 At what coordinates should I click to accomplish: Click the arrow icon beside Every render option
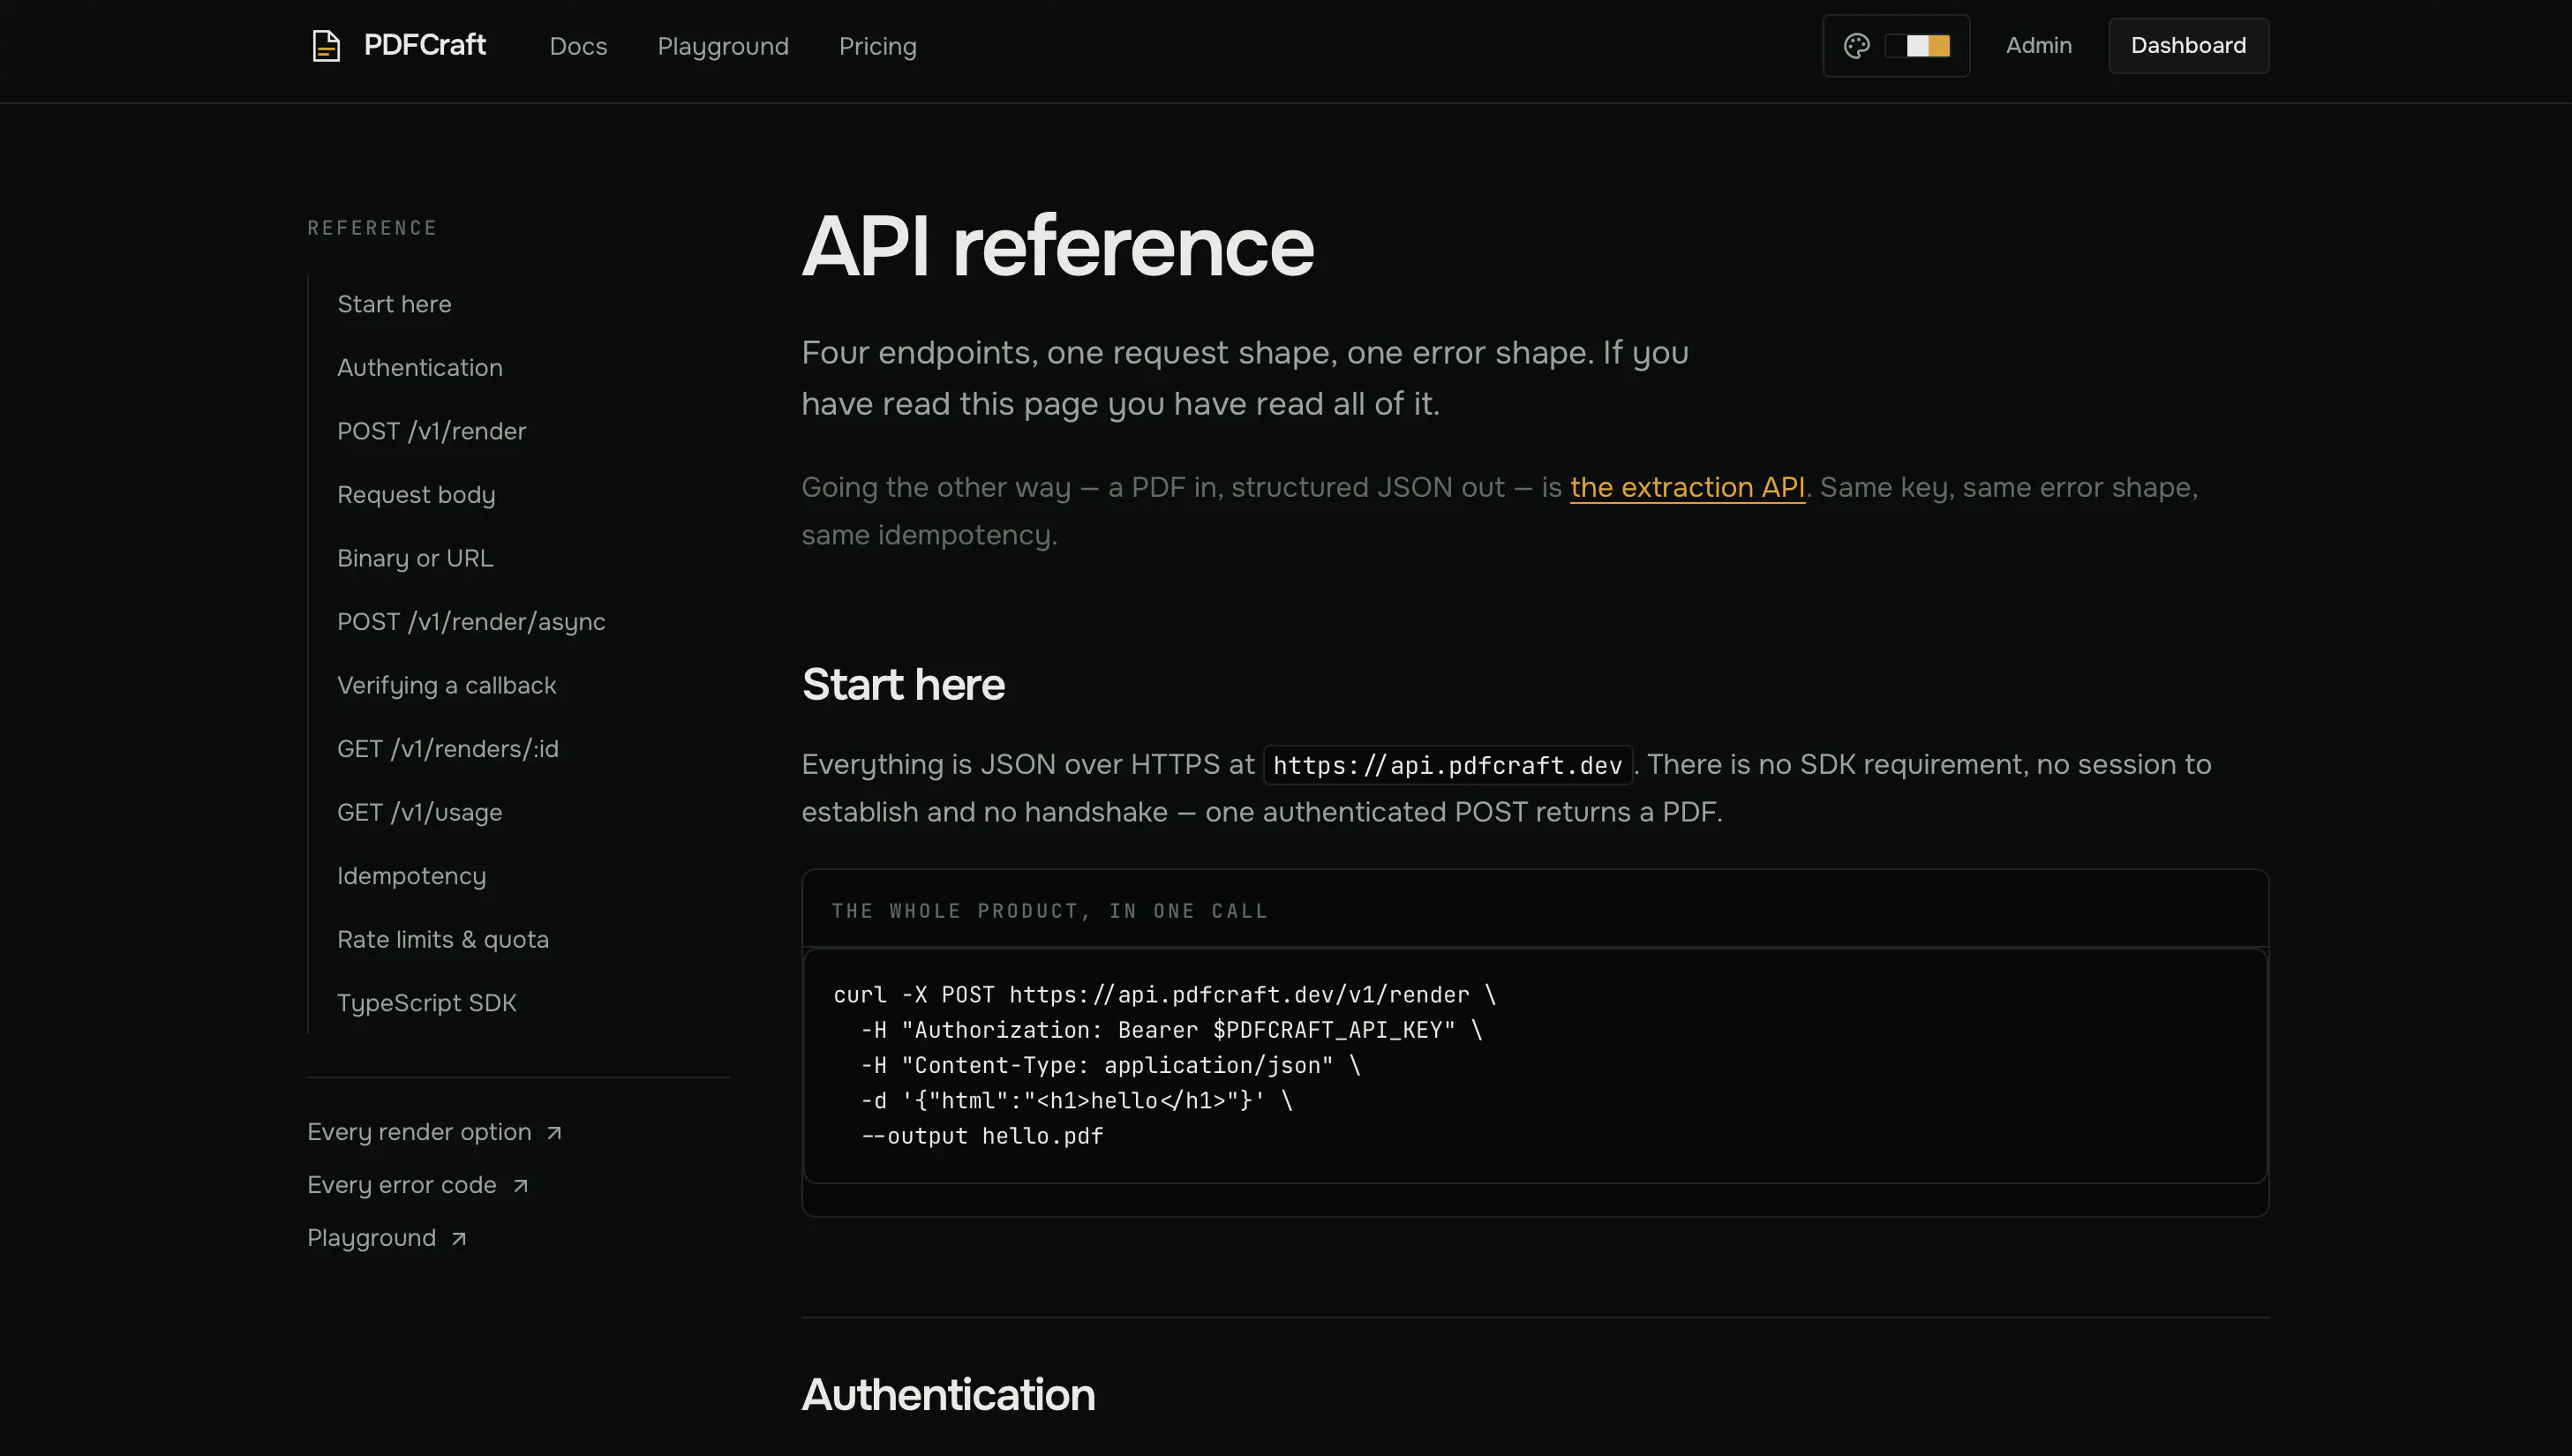pos(554,1132)
